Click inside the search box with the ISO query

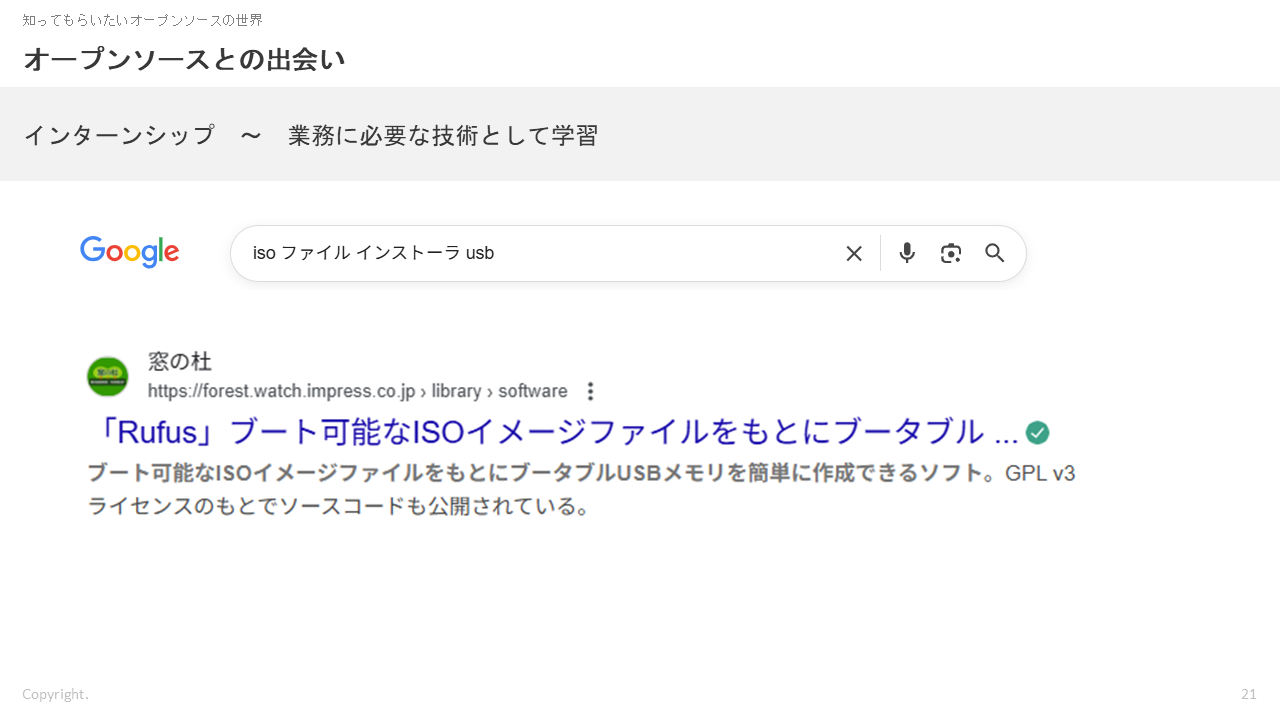(540, 253)
